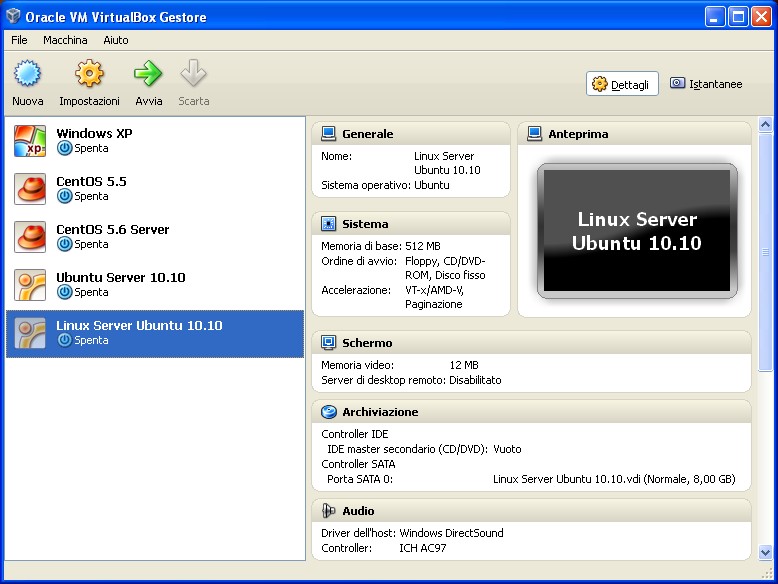This screenshot has height=584, width=778.
Task: Select CentOS 5.6 Server entry
Action: coord(155,237)
